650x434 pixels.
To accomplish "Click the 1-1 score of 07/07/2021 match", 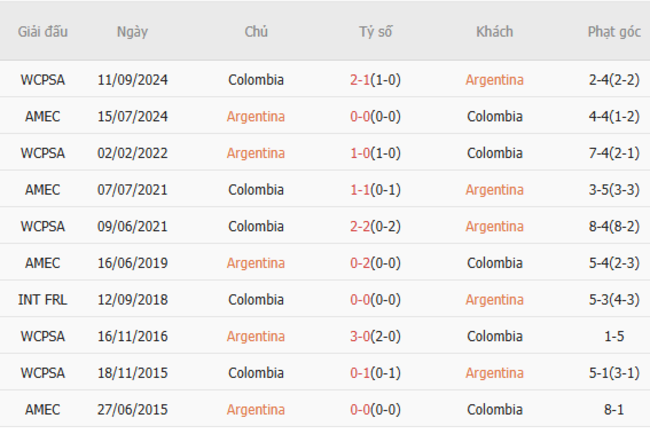I will 360,190.
